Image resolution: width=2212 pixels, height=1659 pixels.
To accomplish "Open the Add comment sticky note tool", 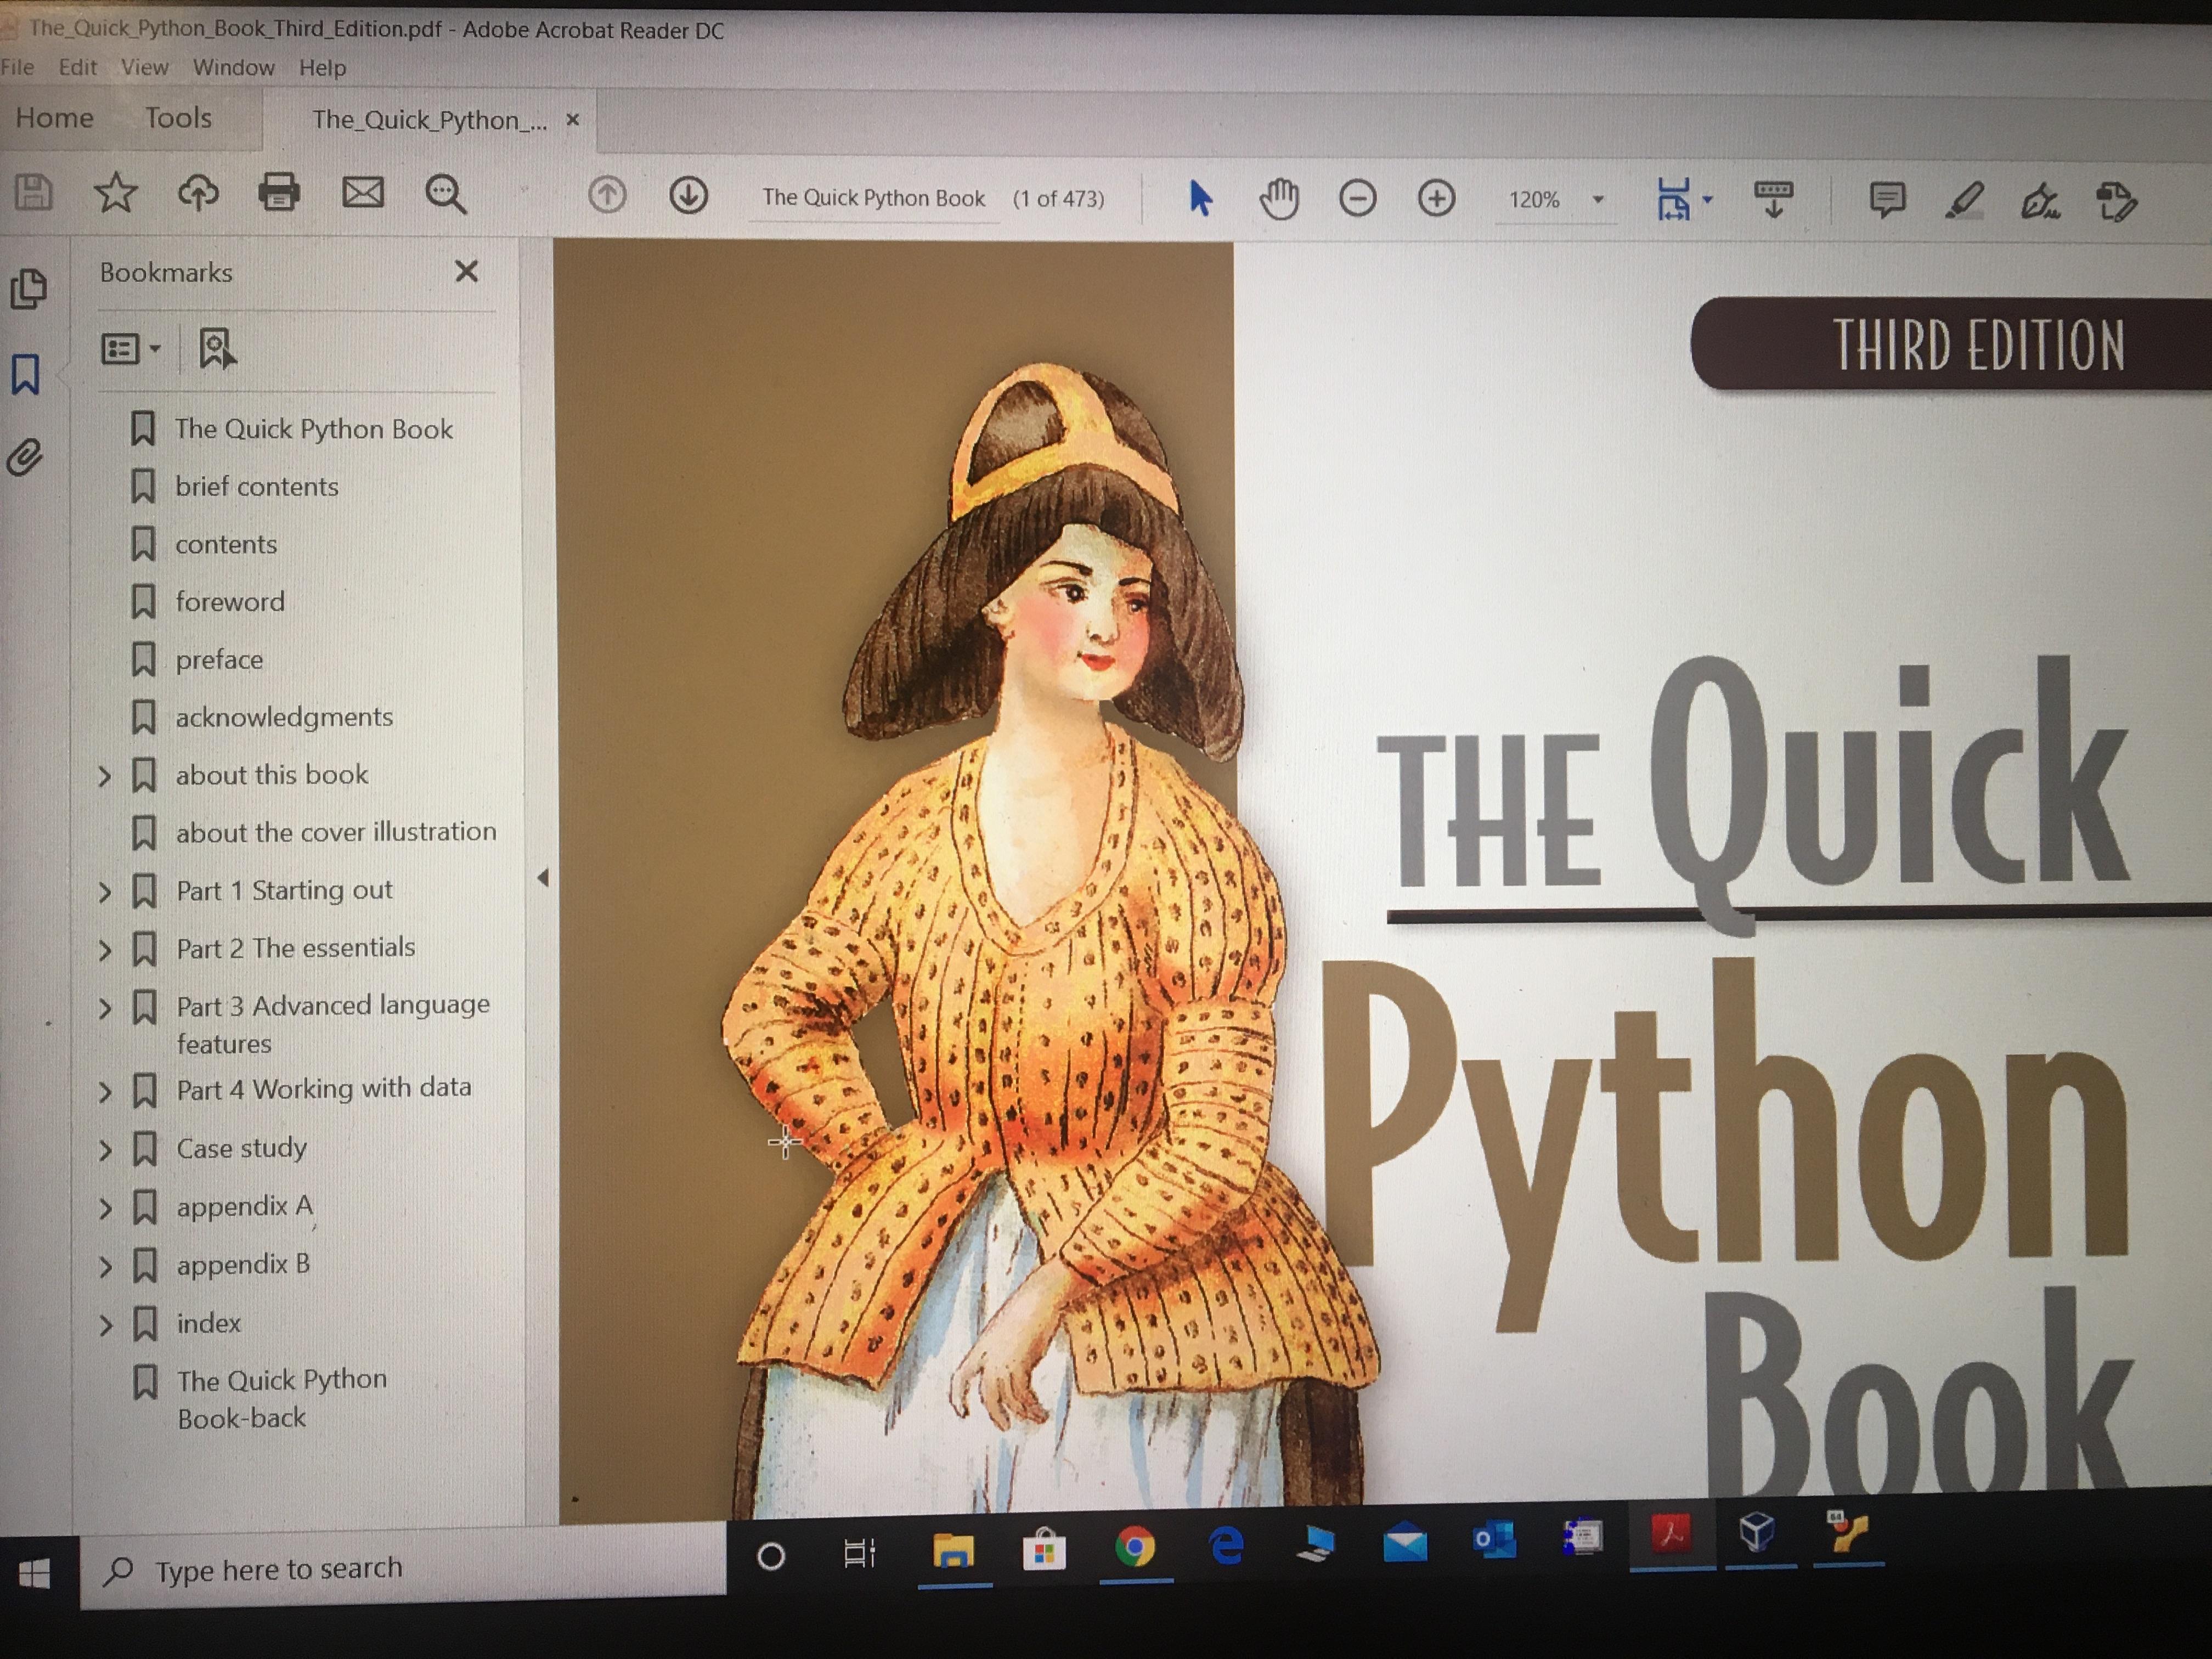I will click(1886, 200).
